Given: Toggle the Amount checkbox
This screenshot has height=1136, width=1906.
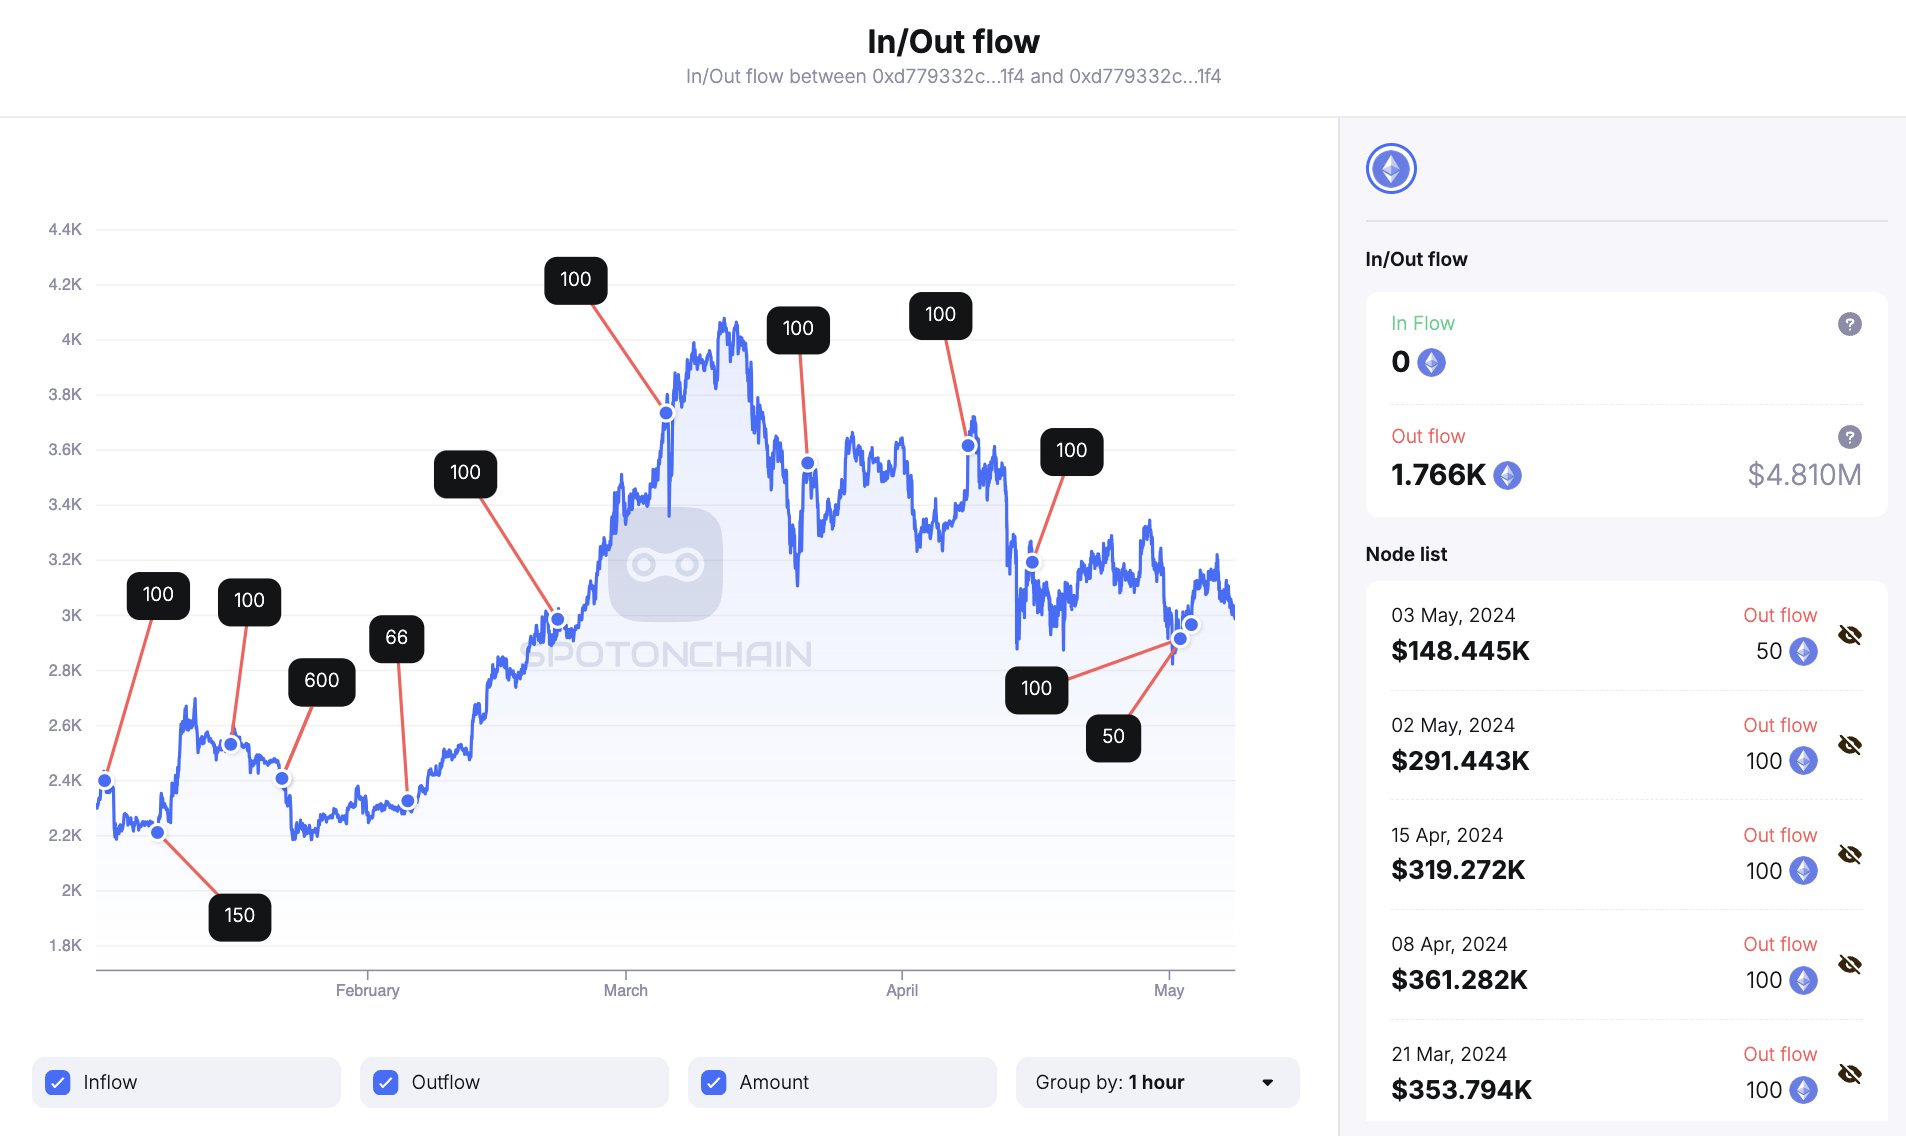Looking at the screenshot, I should 714,1082.
